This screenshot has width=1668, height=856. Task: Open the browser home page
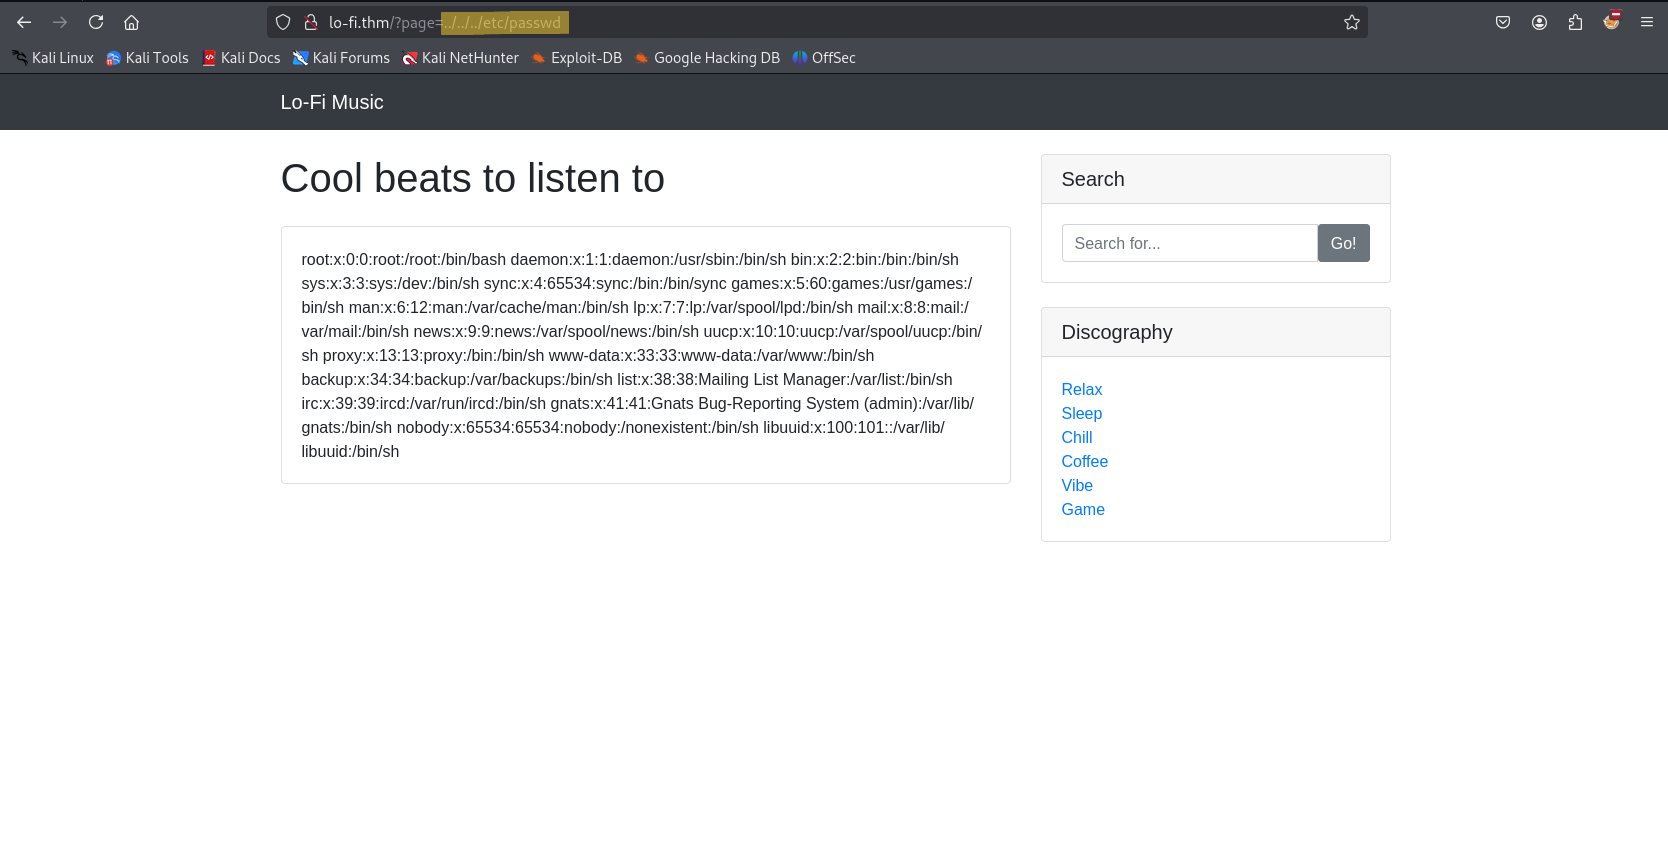coord(131,22)
